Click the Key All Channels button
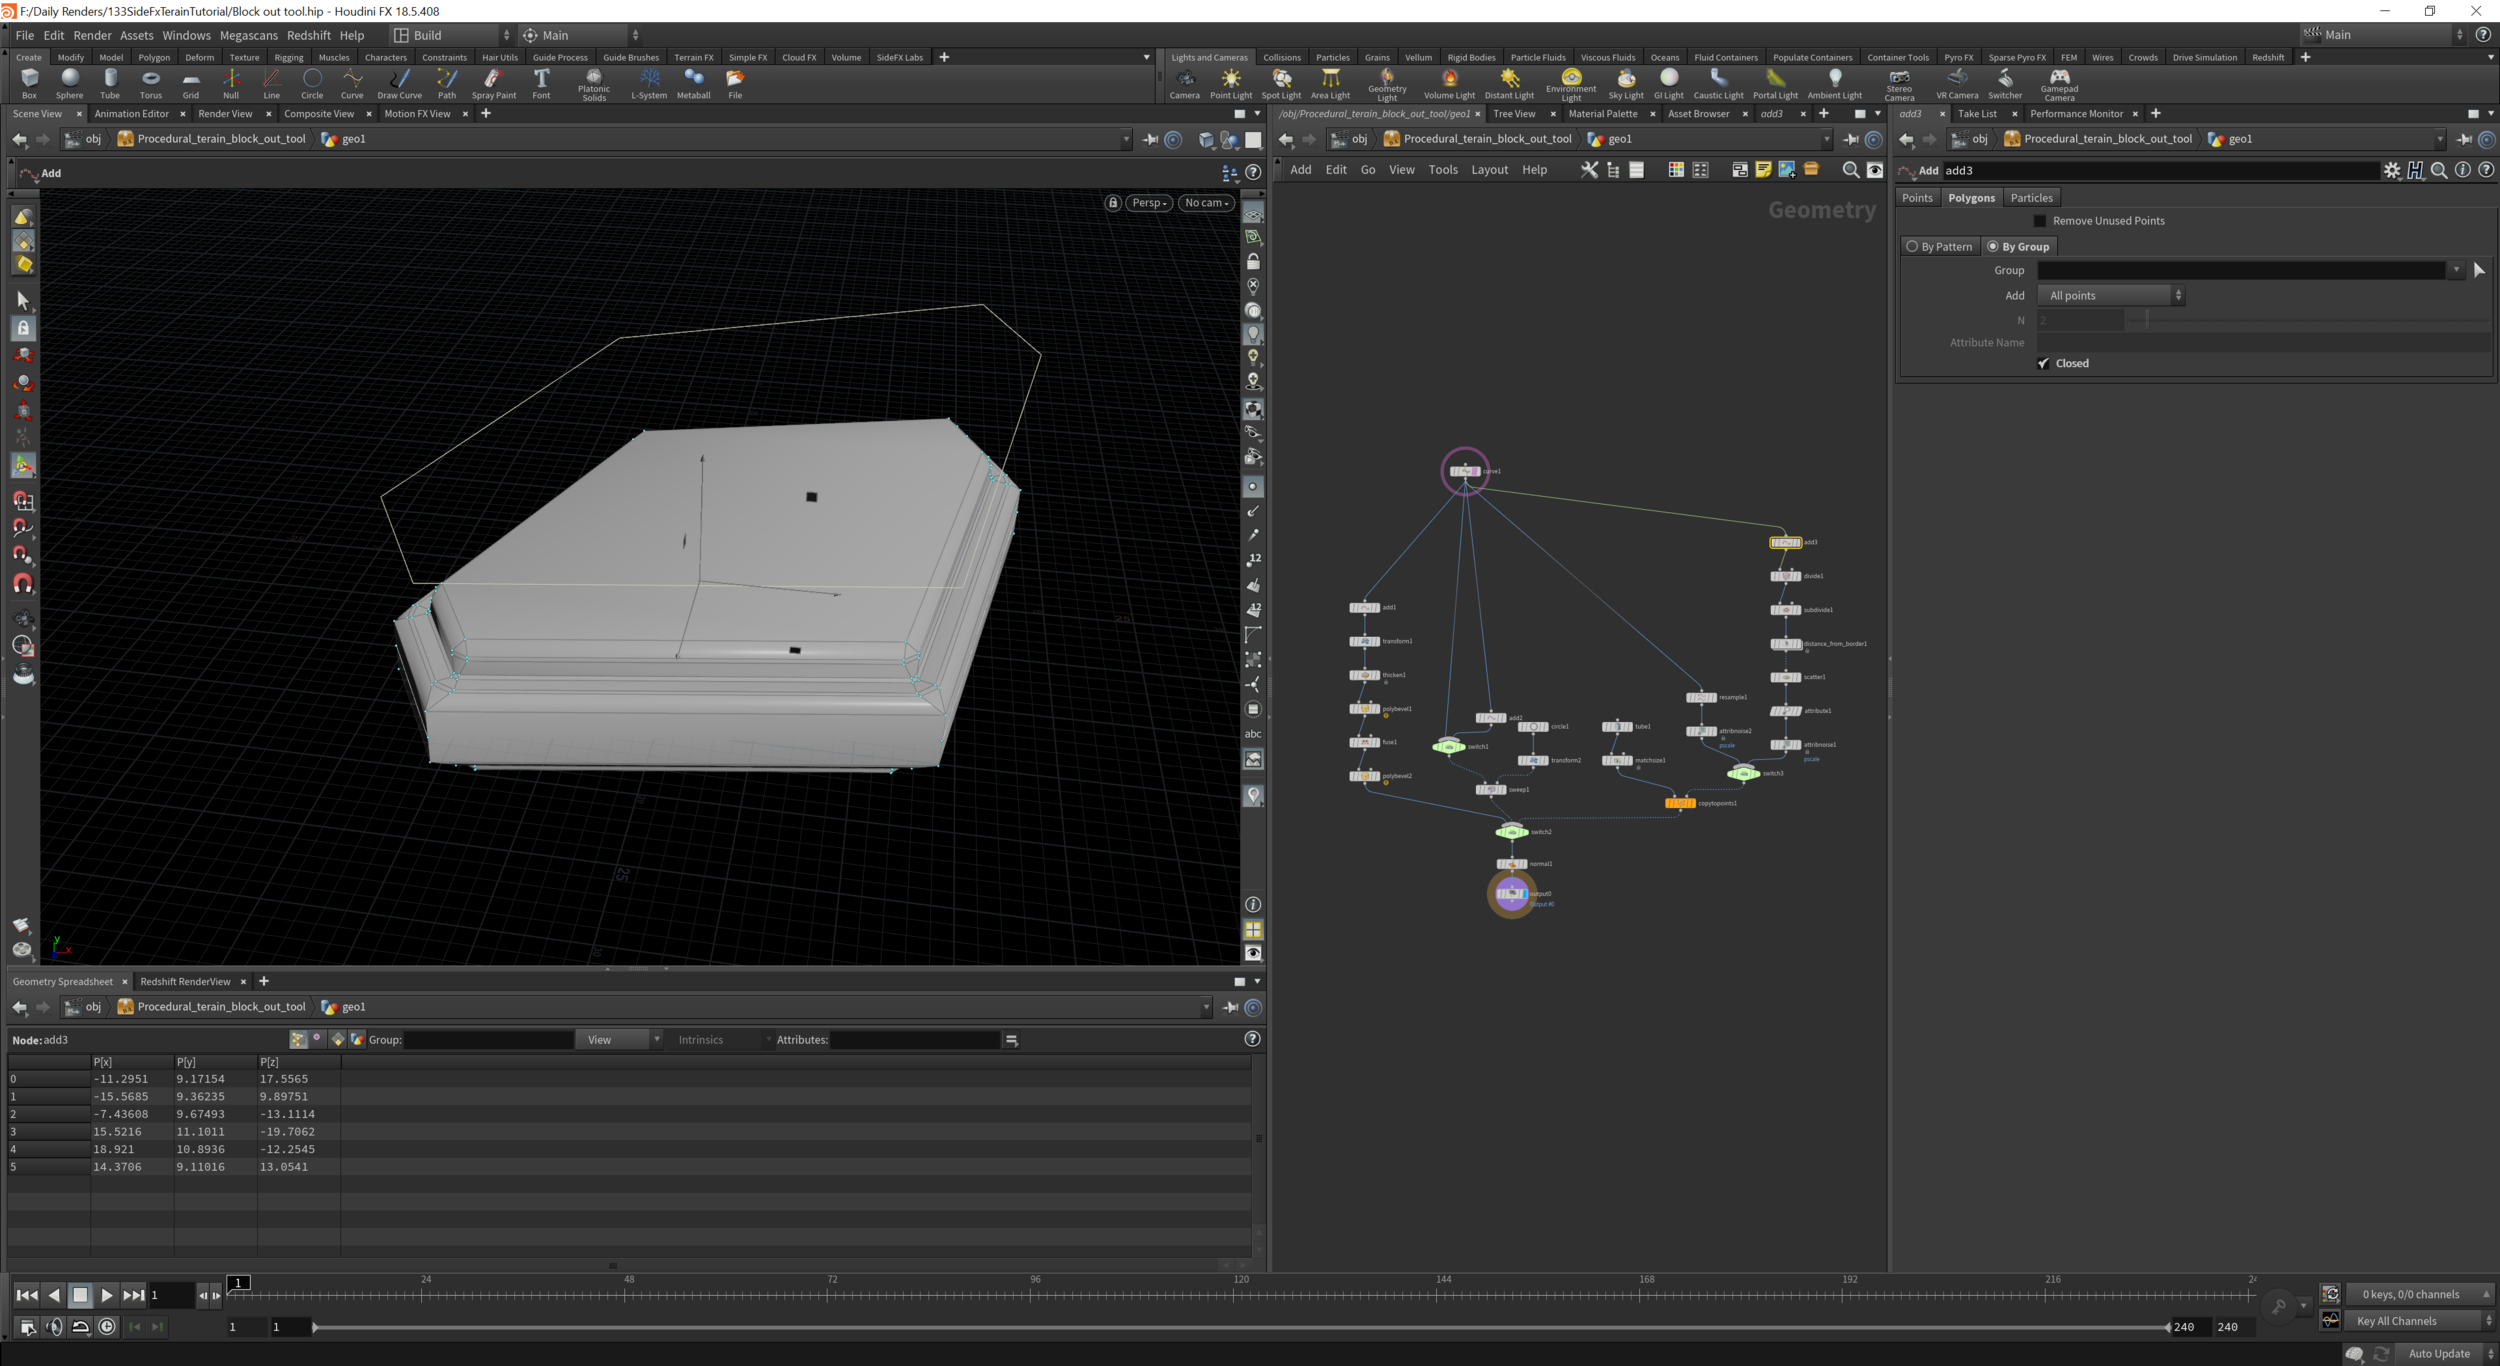Screen dimensions: 2500x1366 2396,1321
